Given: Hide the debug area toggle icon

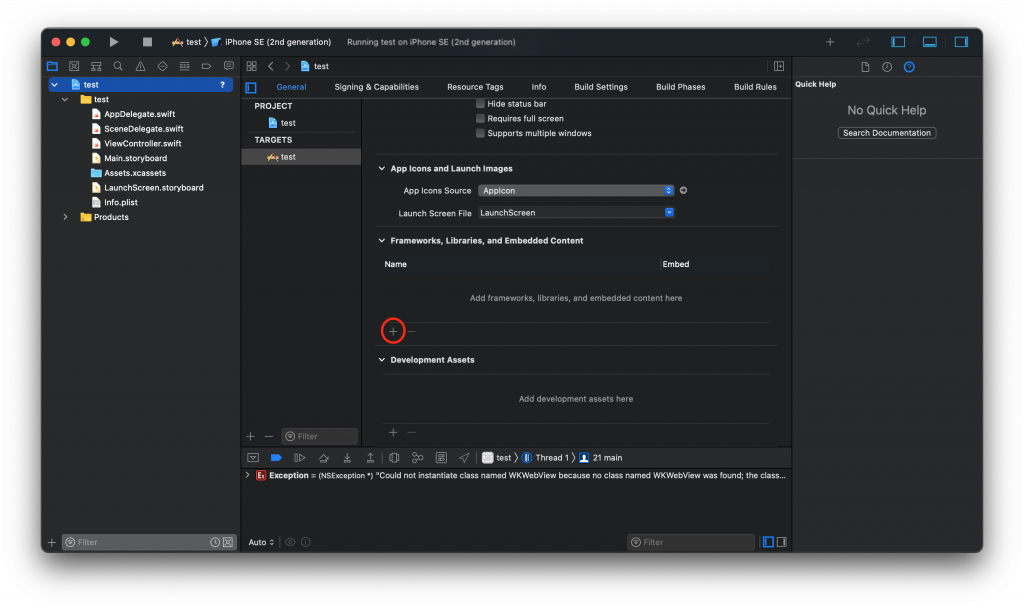Looking at the screenshot, I should pos(253,457).
